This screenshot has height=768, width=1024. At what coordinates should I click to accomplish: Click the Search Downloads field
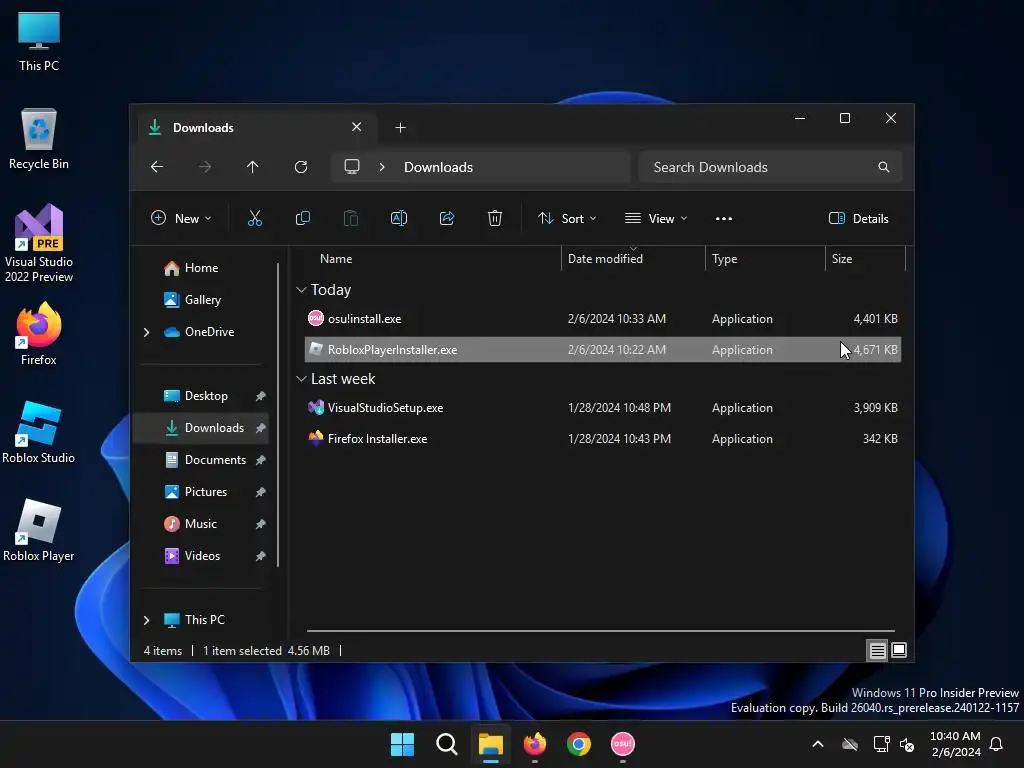(x=771, y=167)
